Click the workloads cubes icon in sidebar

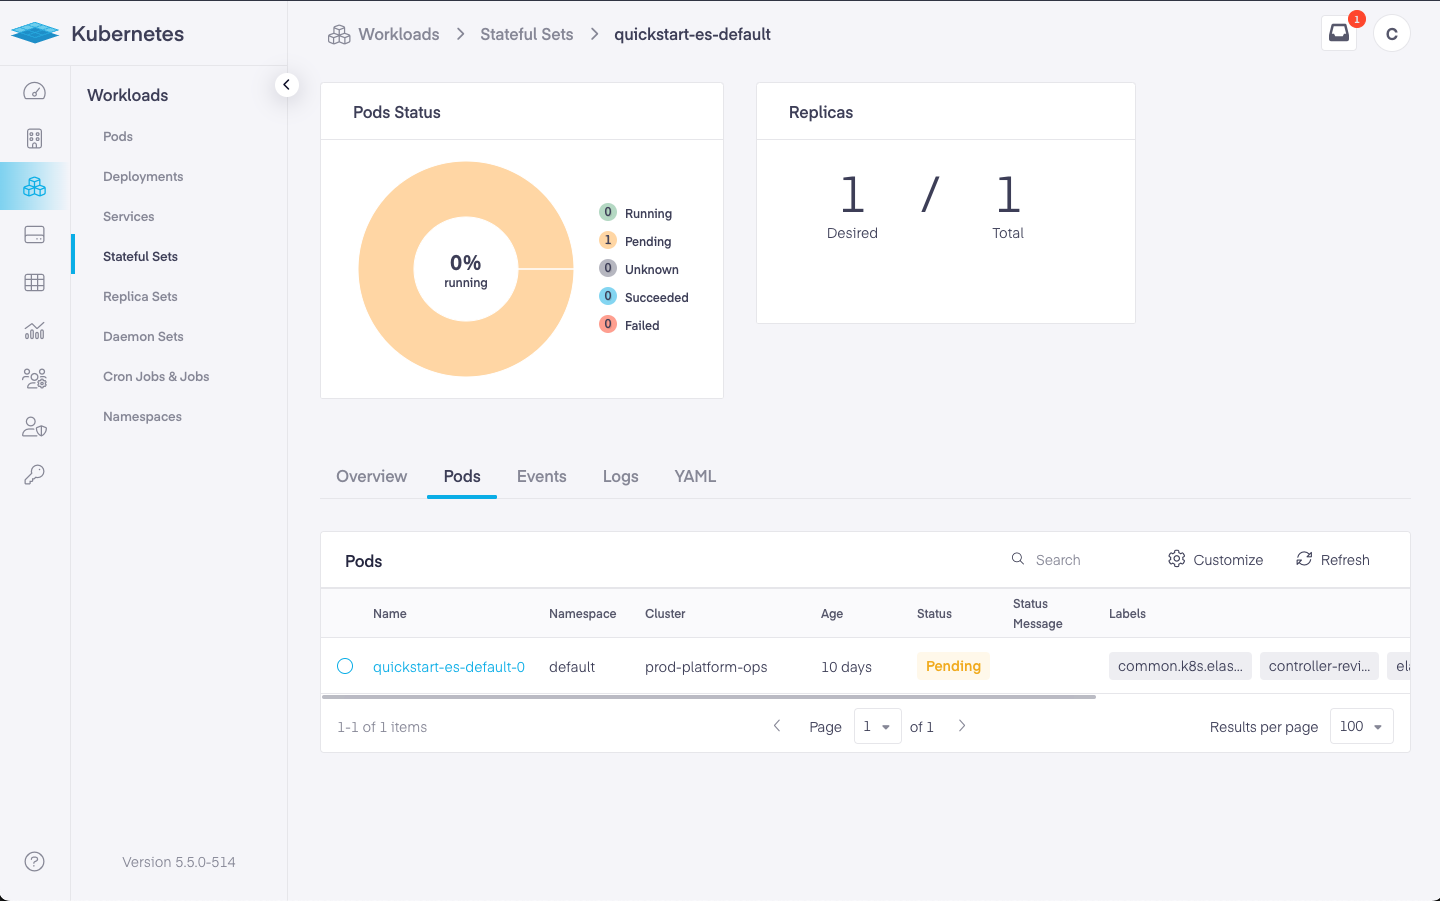click(34, 186)
